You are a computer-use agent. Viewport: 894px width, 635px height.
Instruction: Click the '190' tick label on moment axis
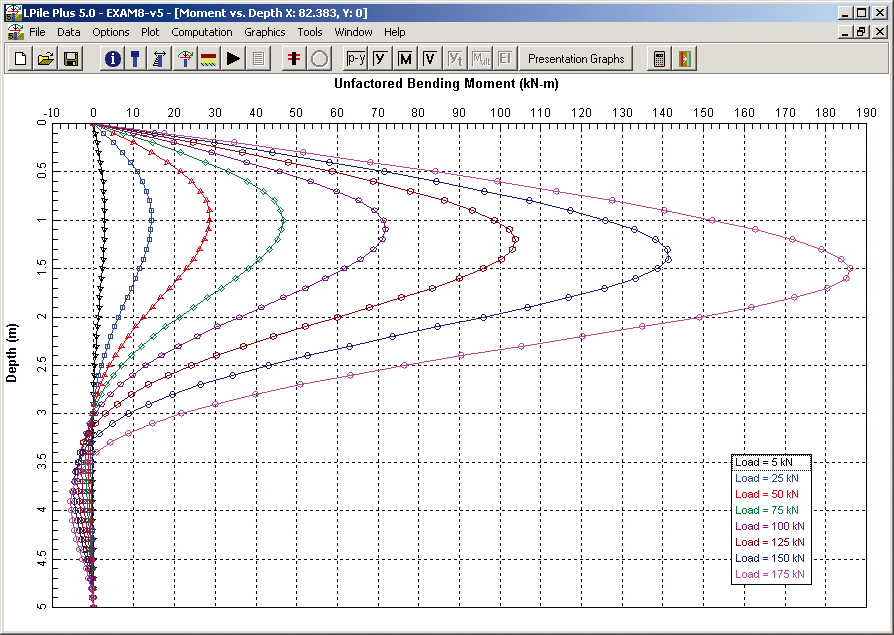(866, 112)
